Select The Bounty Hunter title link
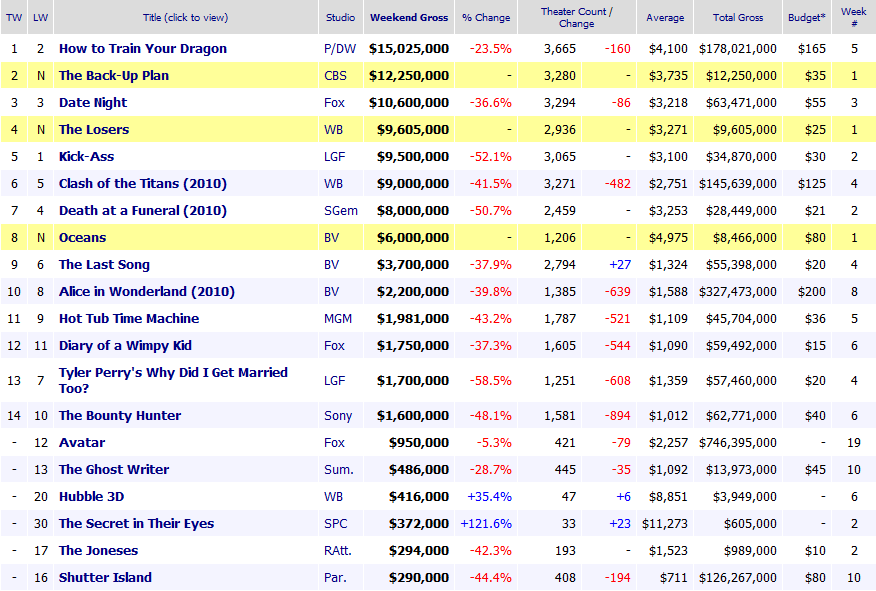This screenshot has height=591, width=876. [x=120, y=416]
